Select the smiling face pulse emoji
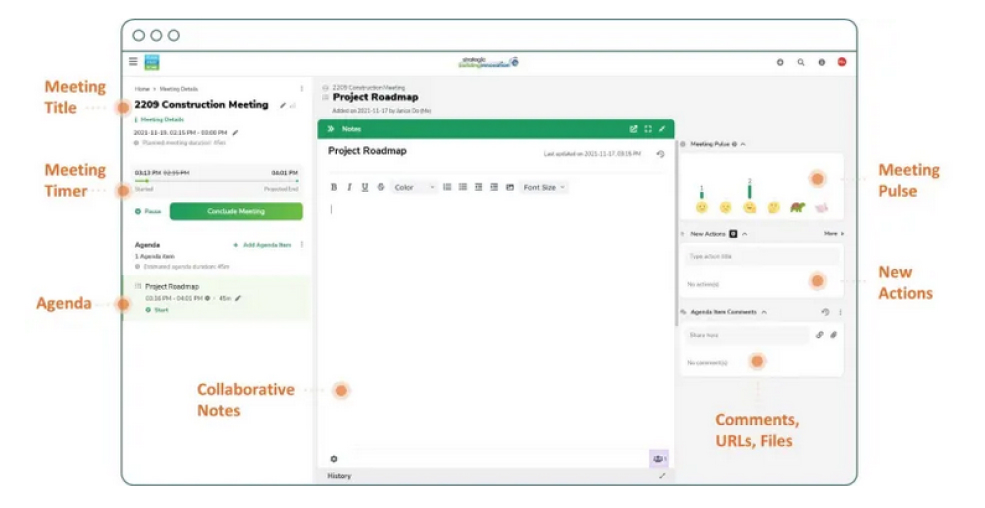Image resolution: width=985 pixels, height=508 pixels. (702, 207)
